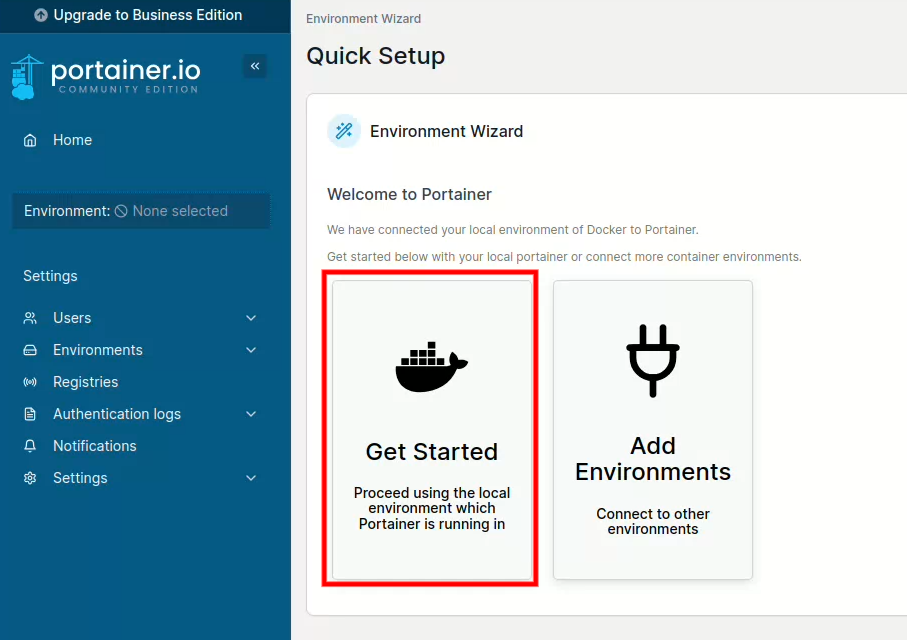Click the Portainer logo in the sidebar

(x=105, y=76)
